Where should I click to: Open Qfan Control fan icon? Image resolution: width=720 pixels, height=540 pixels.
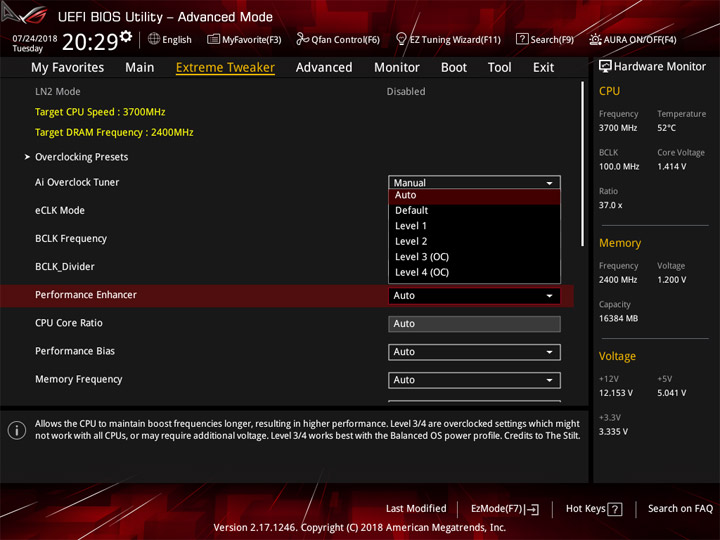point(302,39)
